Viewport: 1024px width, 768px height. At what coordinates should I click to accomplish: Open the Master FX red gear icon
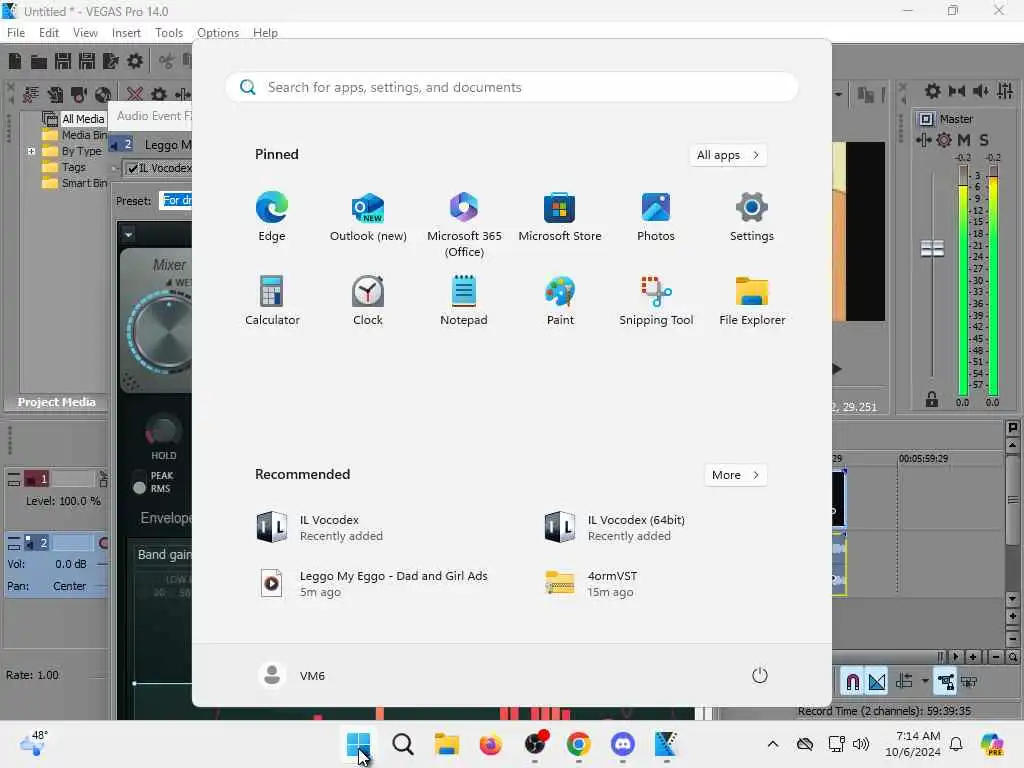pos(944,140)
